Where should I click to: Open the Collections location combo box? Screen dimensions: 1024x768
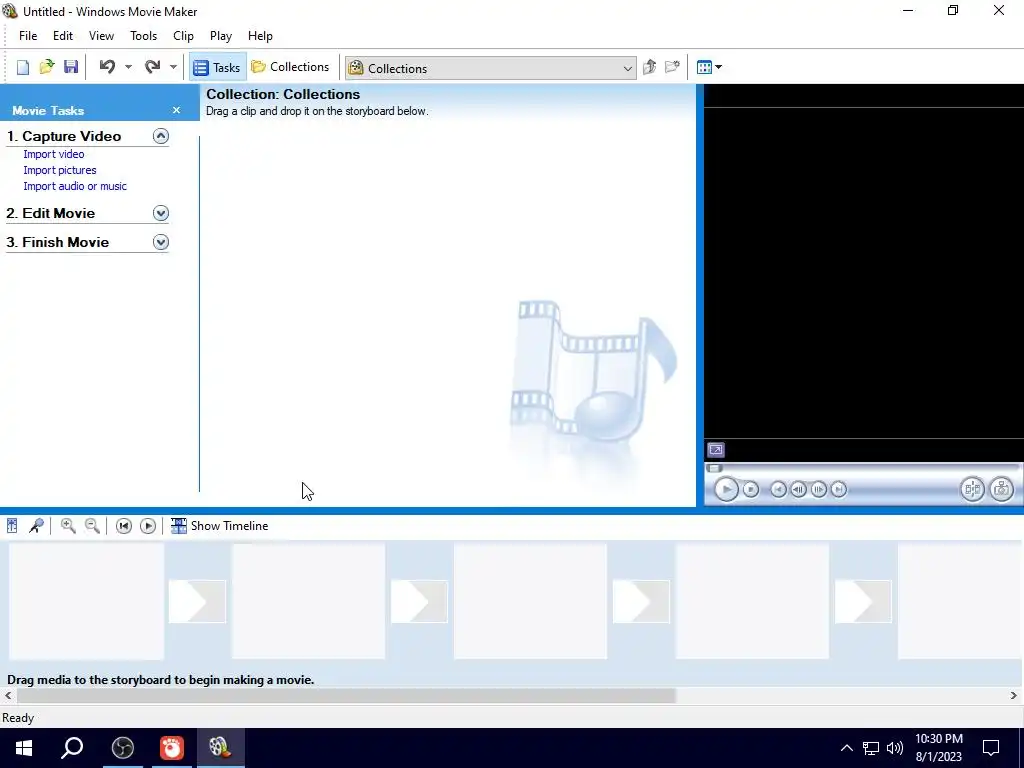tap(490, 68)
